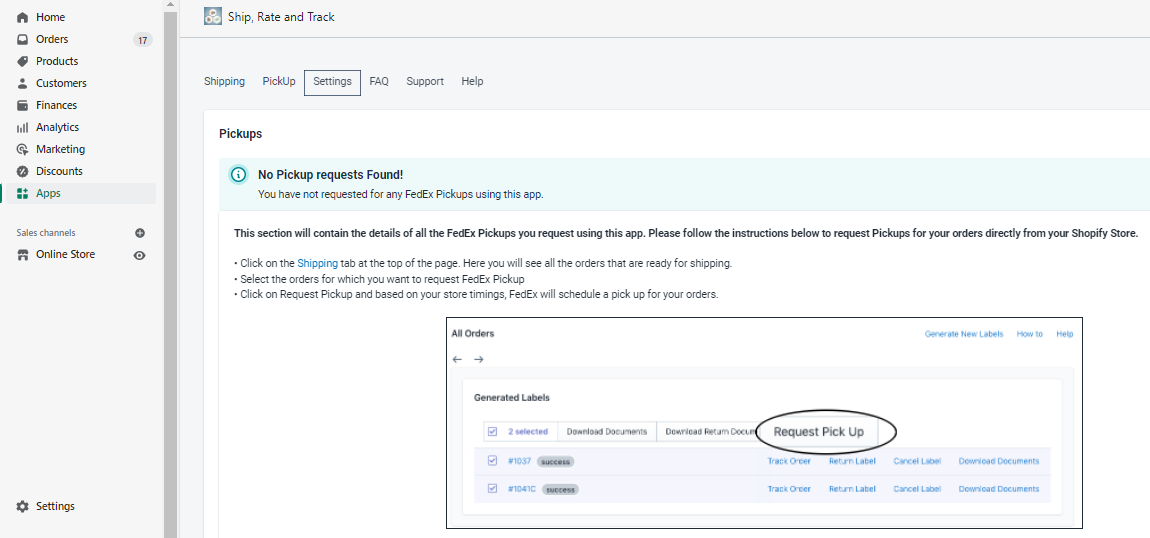The image size is (1150, 538).
Task: Click the Settings gear icon at bottom
Action: (x=22, y=506)
